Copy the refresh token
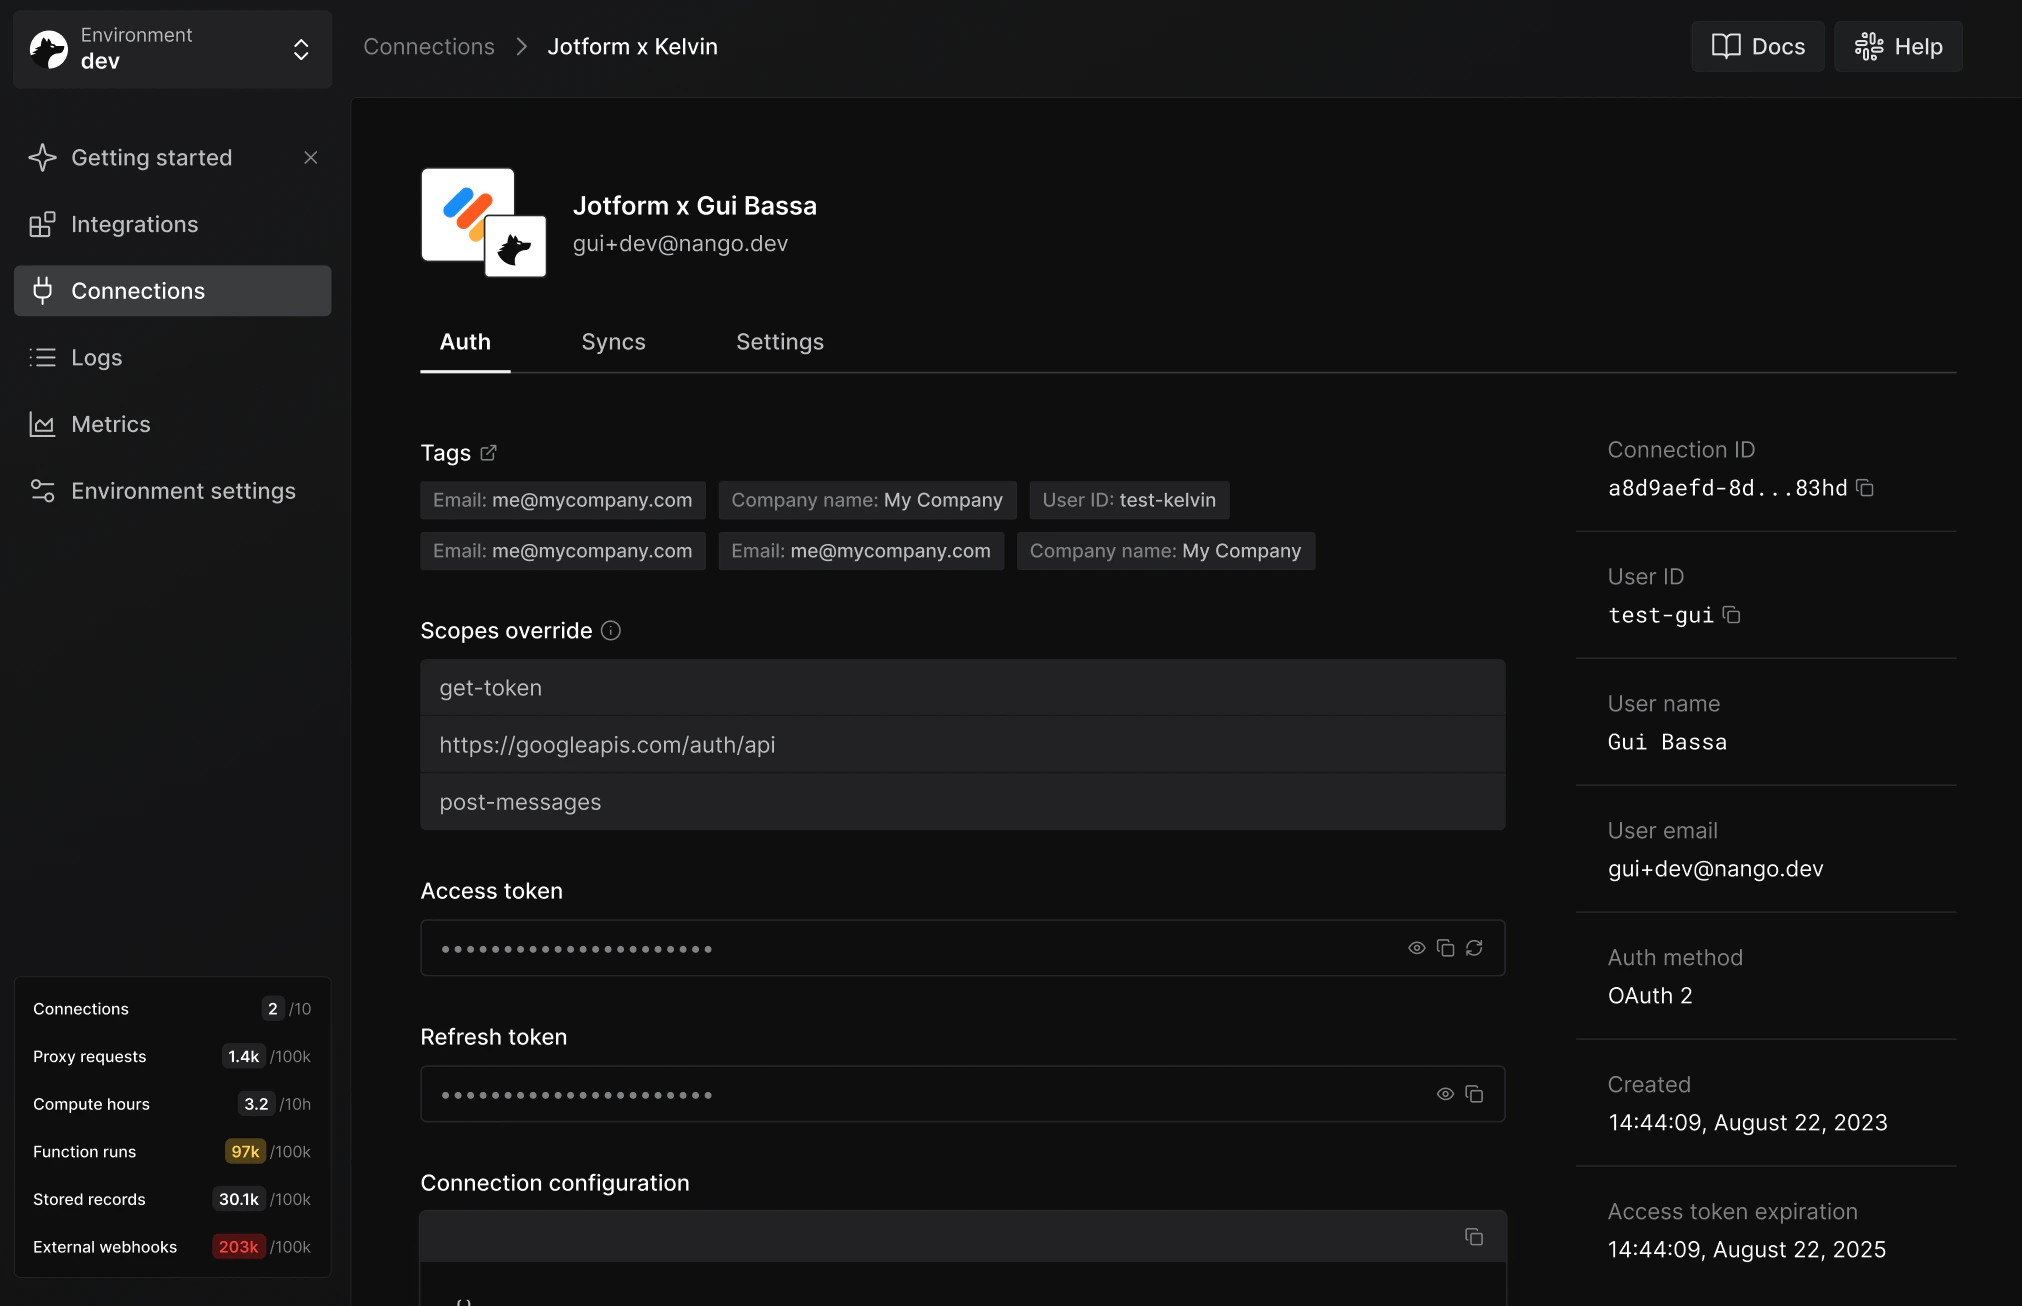The width and height of the screenshot is (2022, 1306). 1474,1094
